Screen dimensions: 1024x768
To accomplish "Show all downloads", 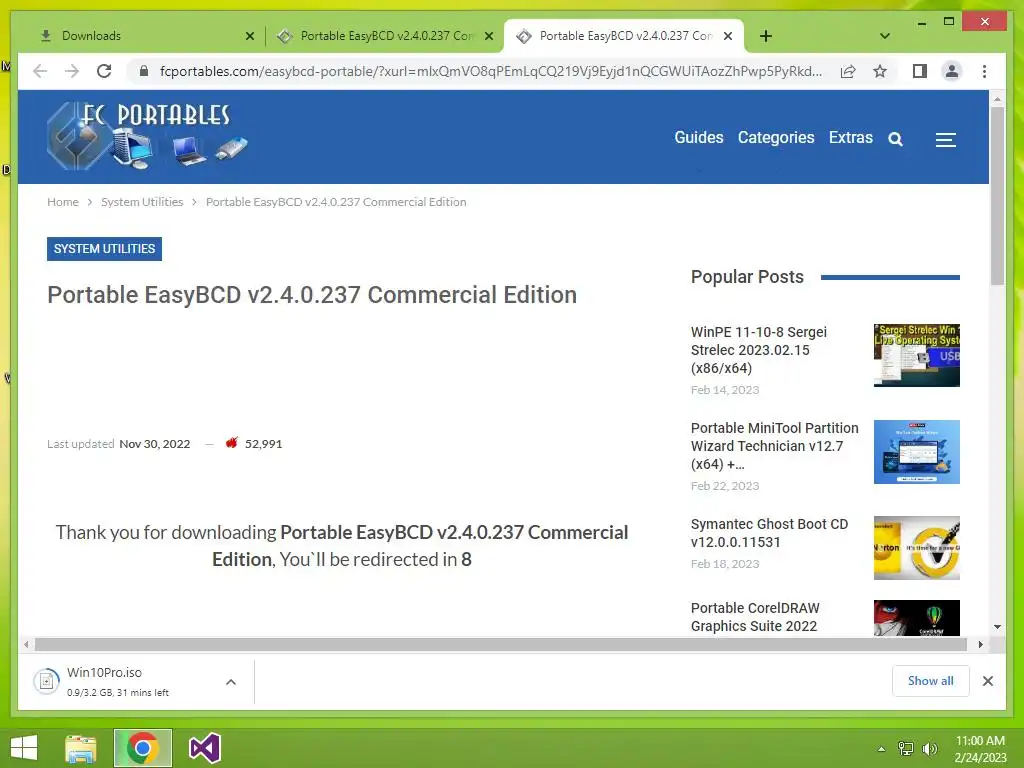I will (930, 681).
